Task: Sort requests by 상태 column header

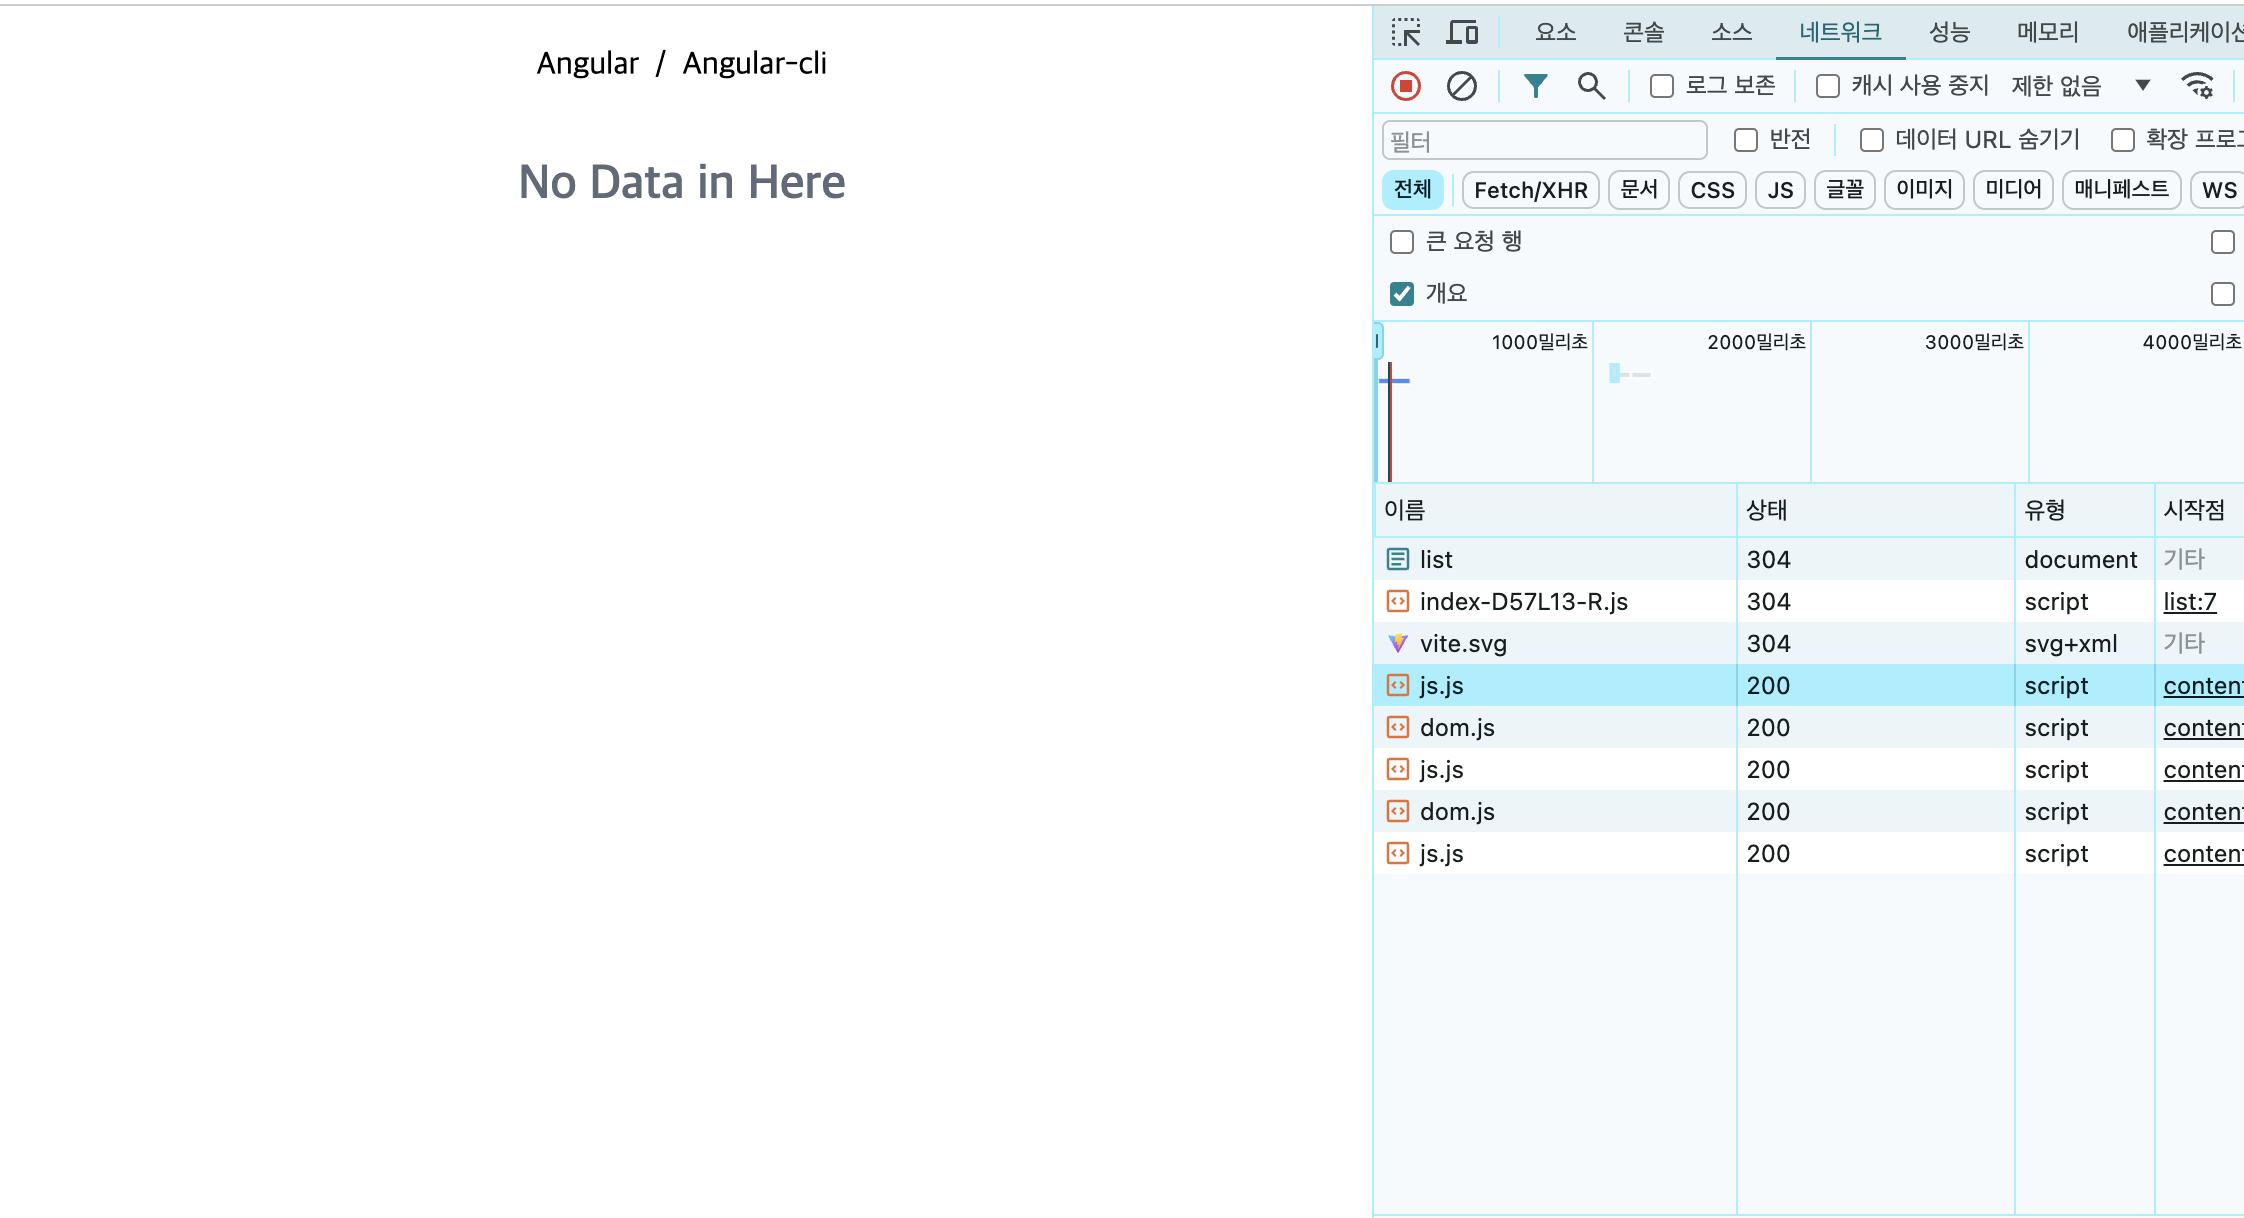Action: [1767, 510]
